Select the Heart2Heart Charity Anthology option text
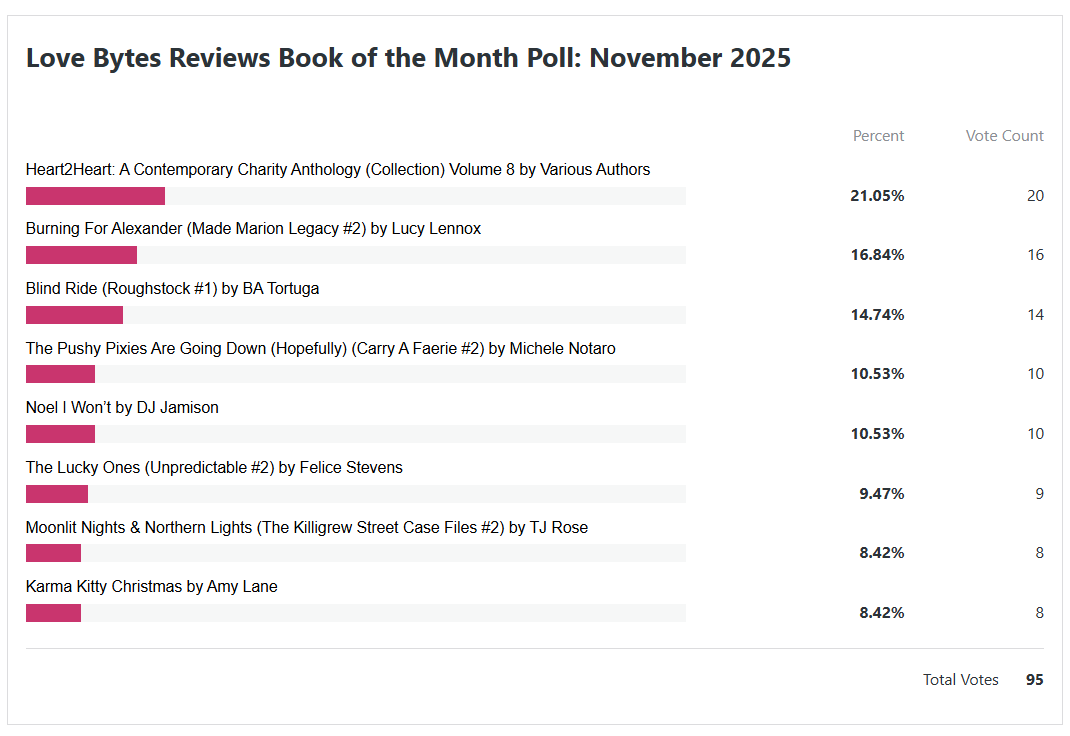 [x=338, y=170]
